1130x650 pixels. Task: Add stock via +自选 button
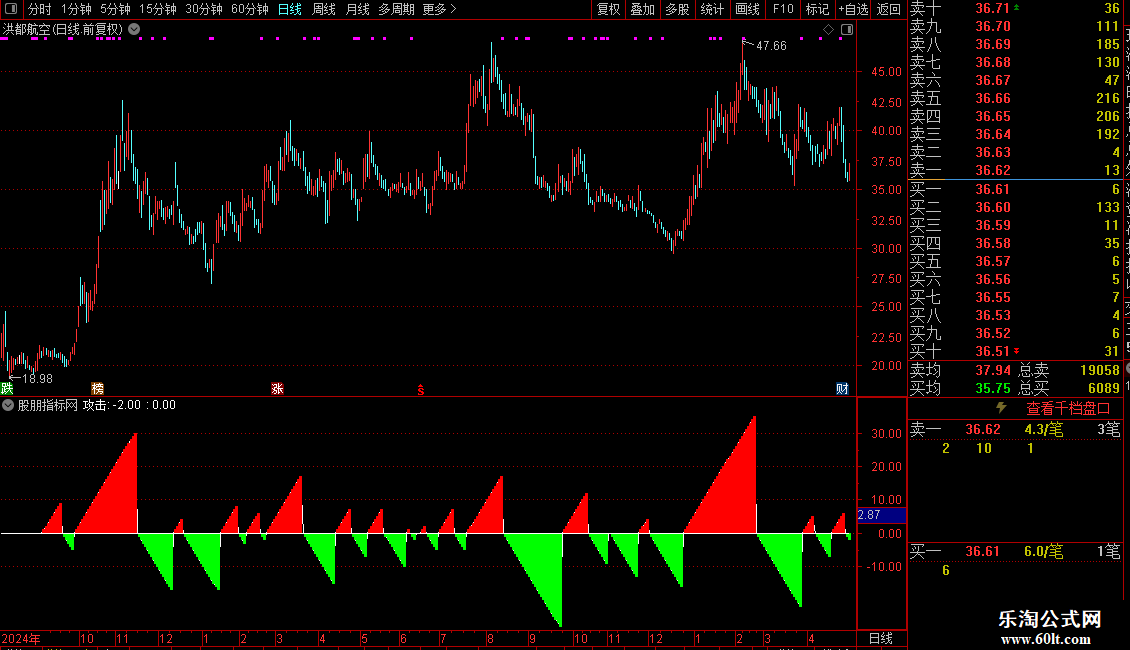click(x=854, y=9)
